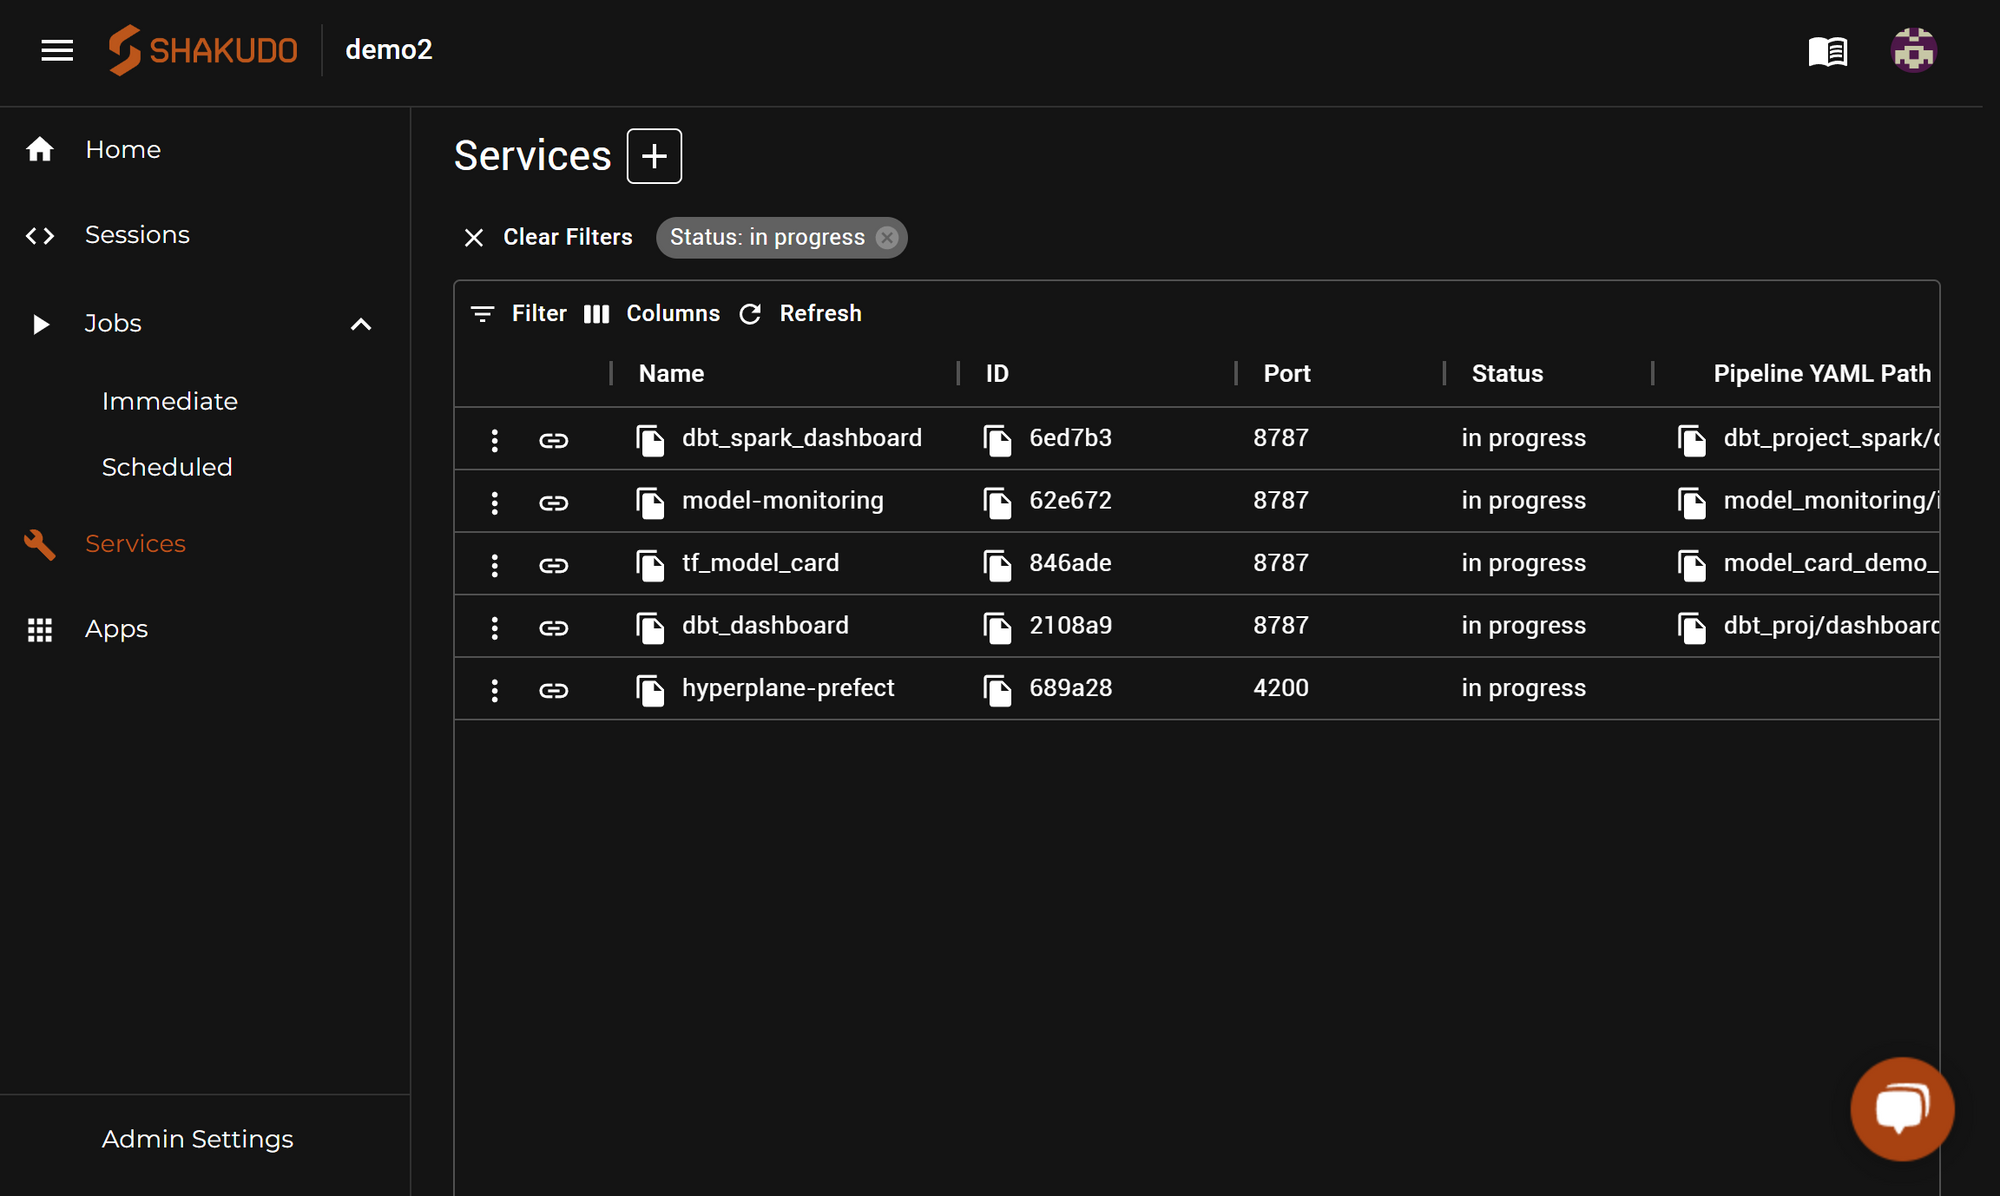Go to Sessions in the sidebar
Image resolution: width=2000 pixels, height=1196 pixels.
137,235
